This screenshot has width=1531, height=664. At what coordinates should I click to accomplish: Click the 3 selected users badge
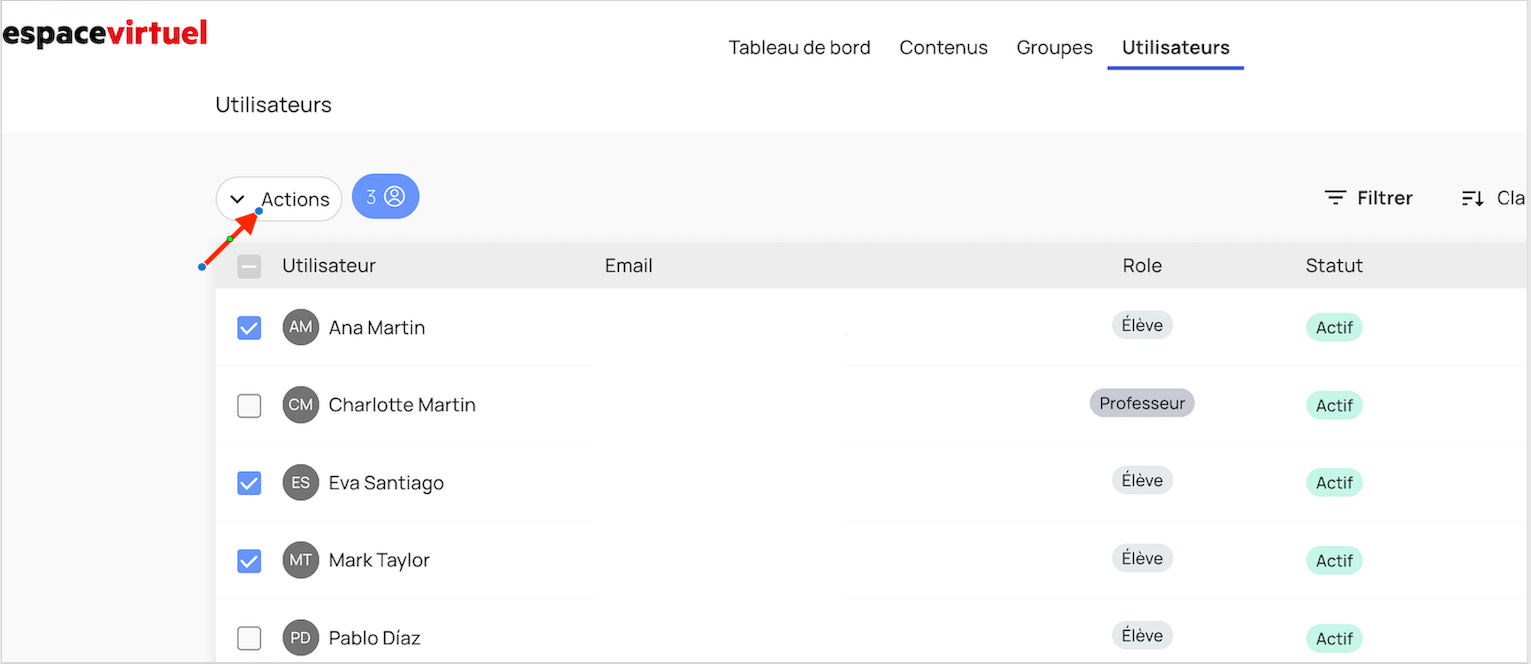tap(385, 197)
